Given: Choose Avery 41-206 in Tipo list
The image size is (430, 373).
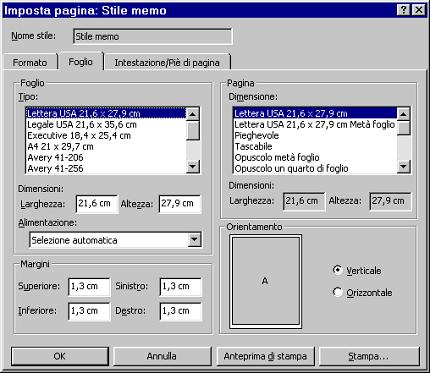Looking at the screenshot, I should coord(106,158).
